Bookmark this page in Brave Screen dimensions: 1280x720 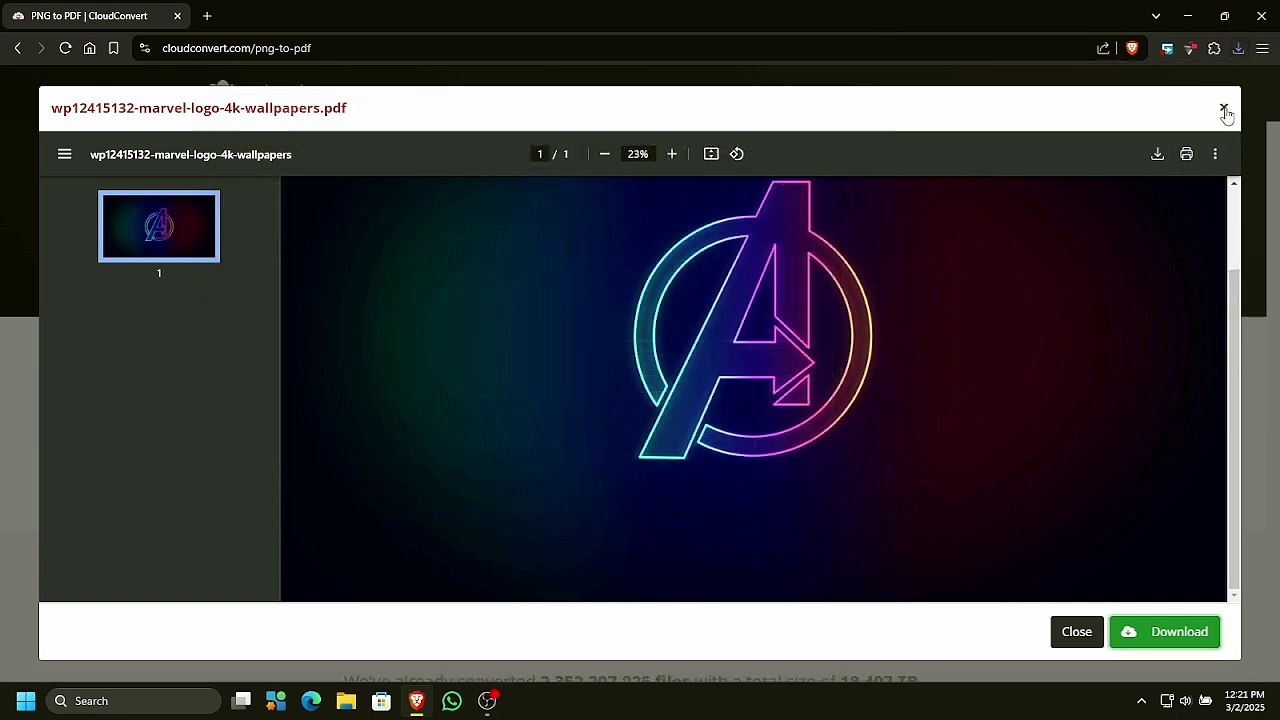click(x=113, y=48)
